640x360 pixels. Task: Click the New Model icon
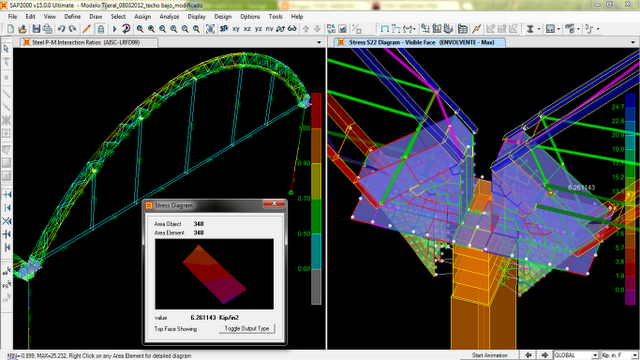(x=11, y=29)
